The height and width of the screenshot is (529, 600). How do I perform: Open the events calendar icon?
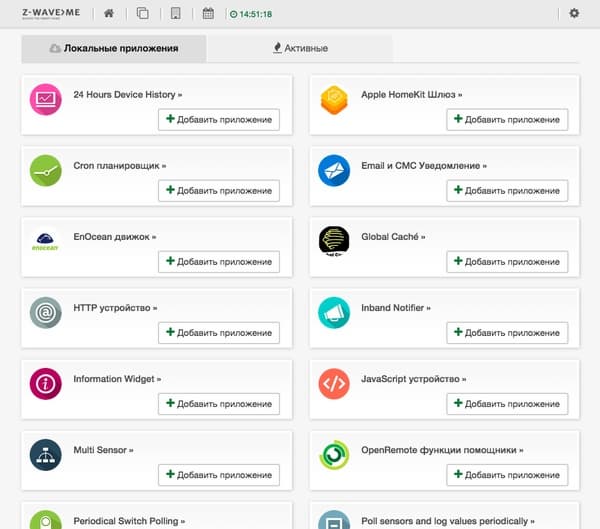[208, 13]
